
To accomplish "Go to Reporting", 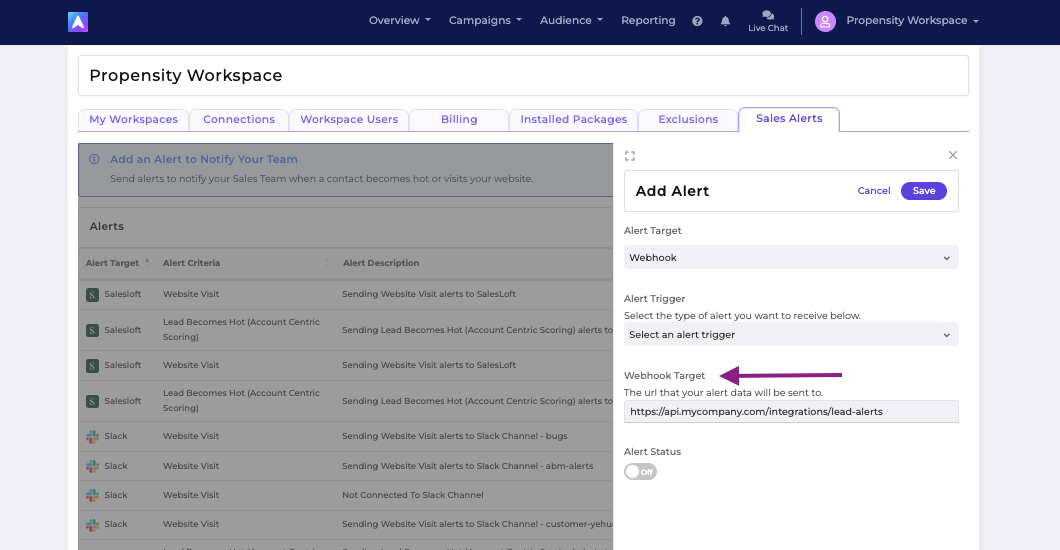I will coord(648,20).
